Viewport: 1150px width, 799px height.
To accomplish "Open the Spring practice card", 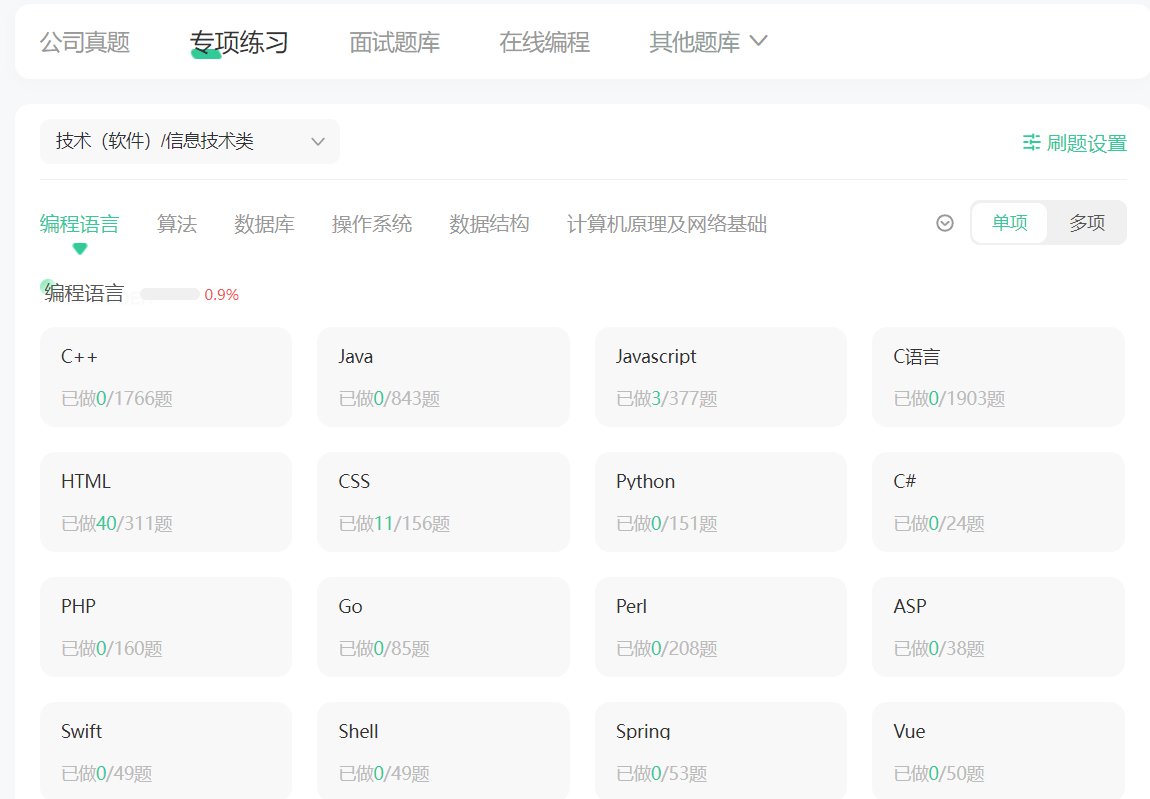I will [720, 751].
